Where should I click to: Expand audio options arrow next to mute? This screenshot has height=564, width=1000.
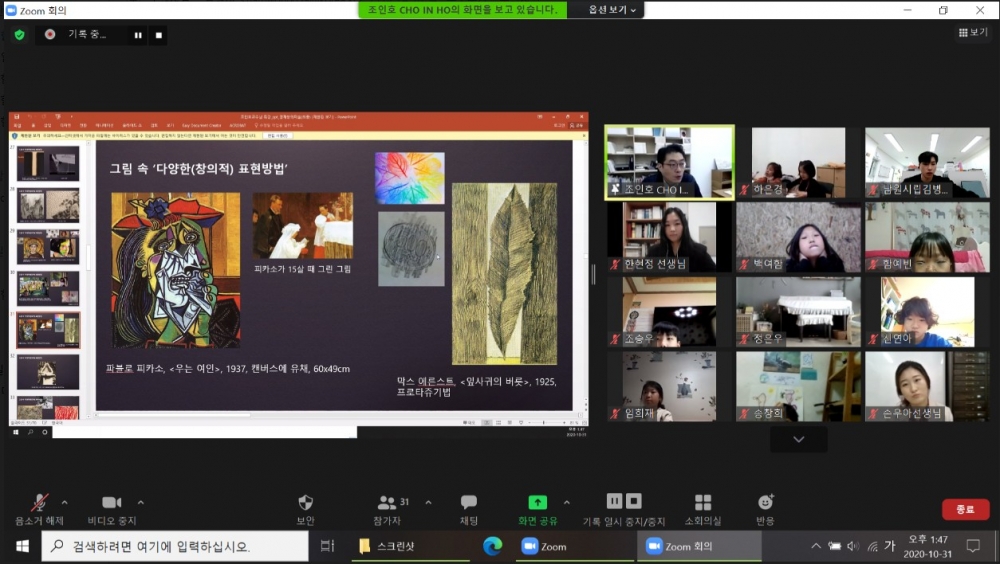[x=64, y=503]
